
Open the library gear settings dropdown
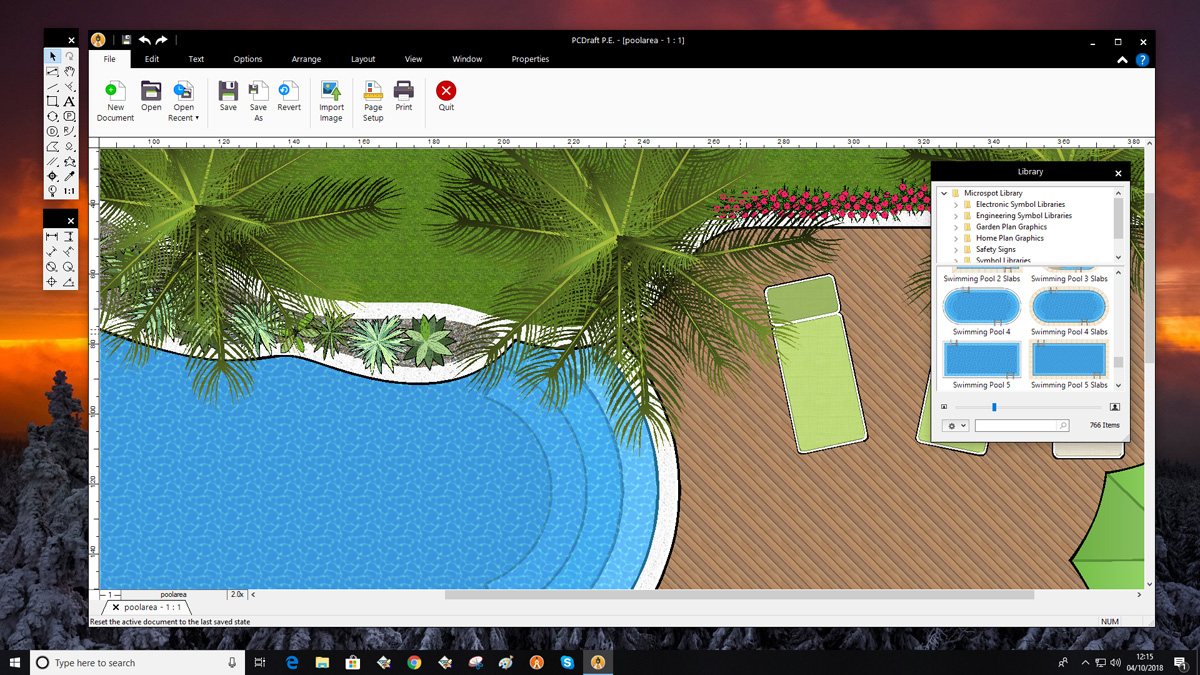coord(956,426)
